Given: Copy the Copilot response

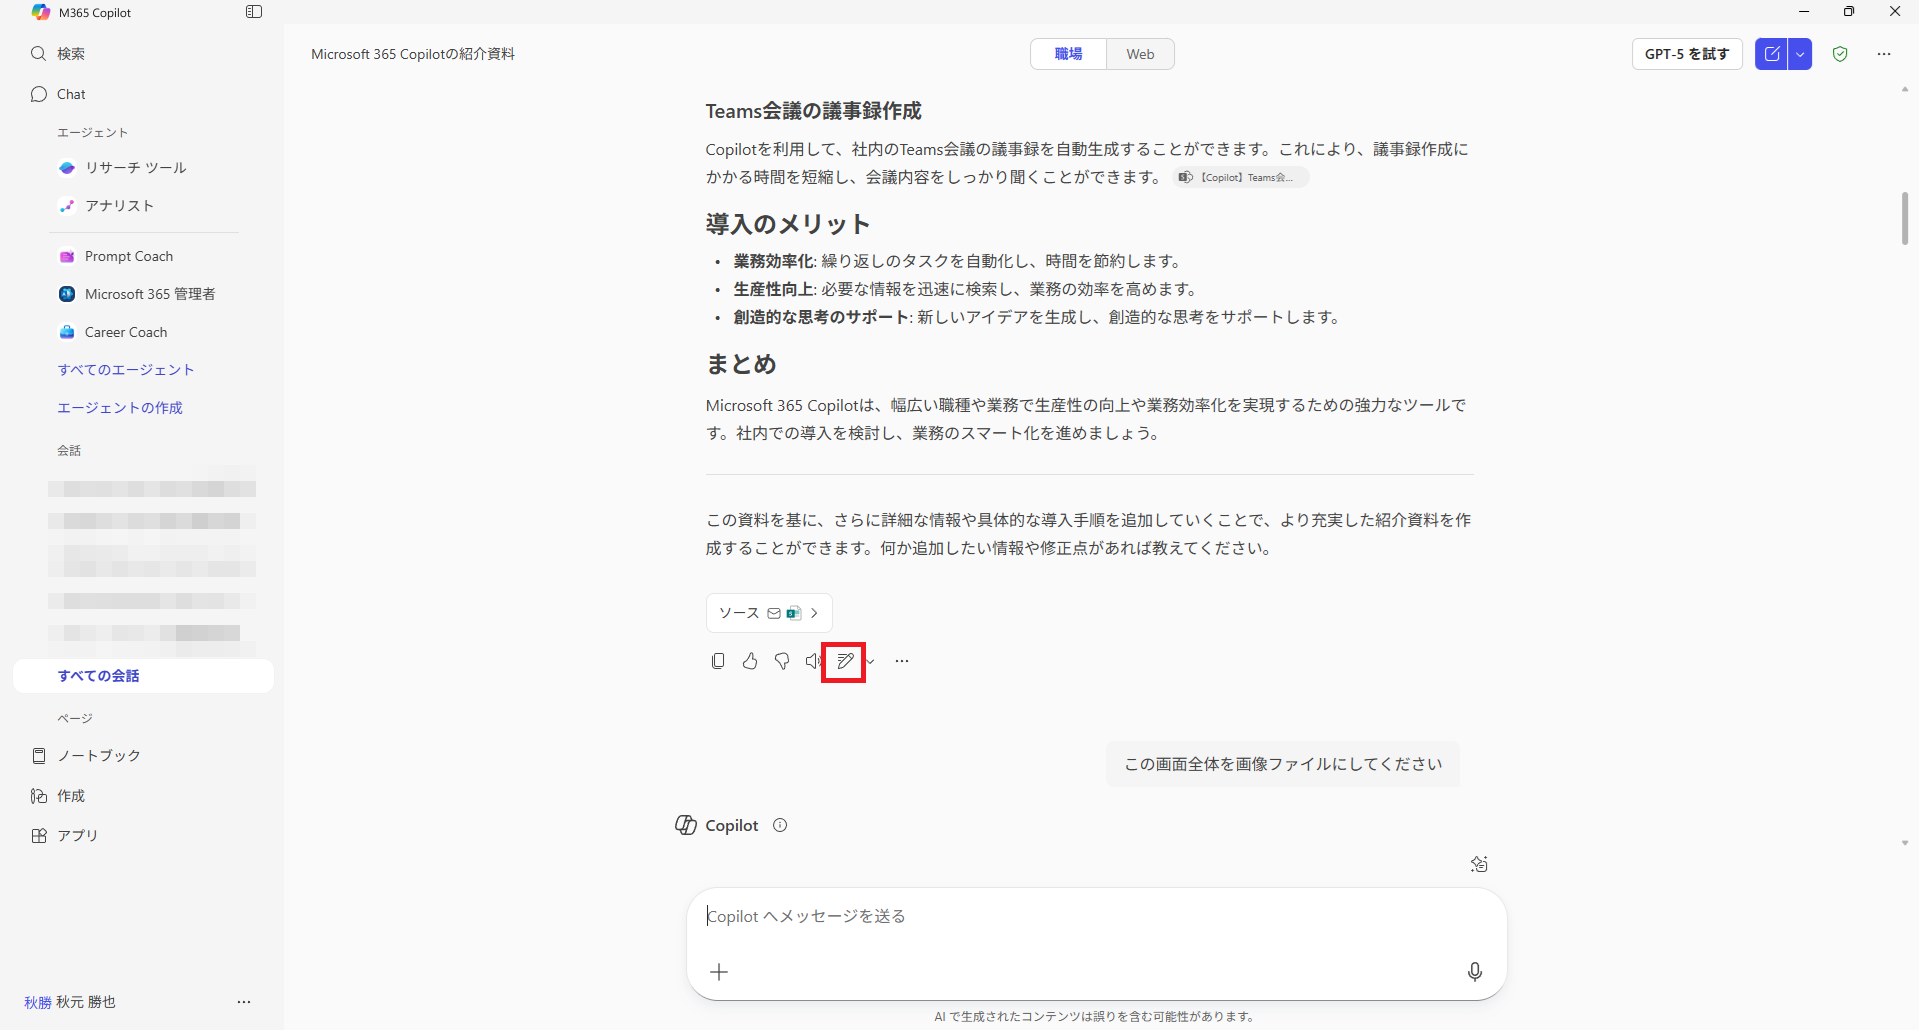Looking at the screenshot, I should click(718, 661).
